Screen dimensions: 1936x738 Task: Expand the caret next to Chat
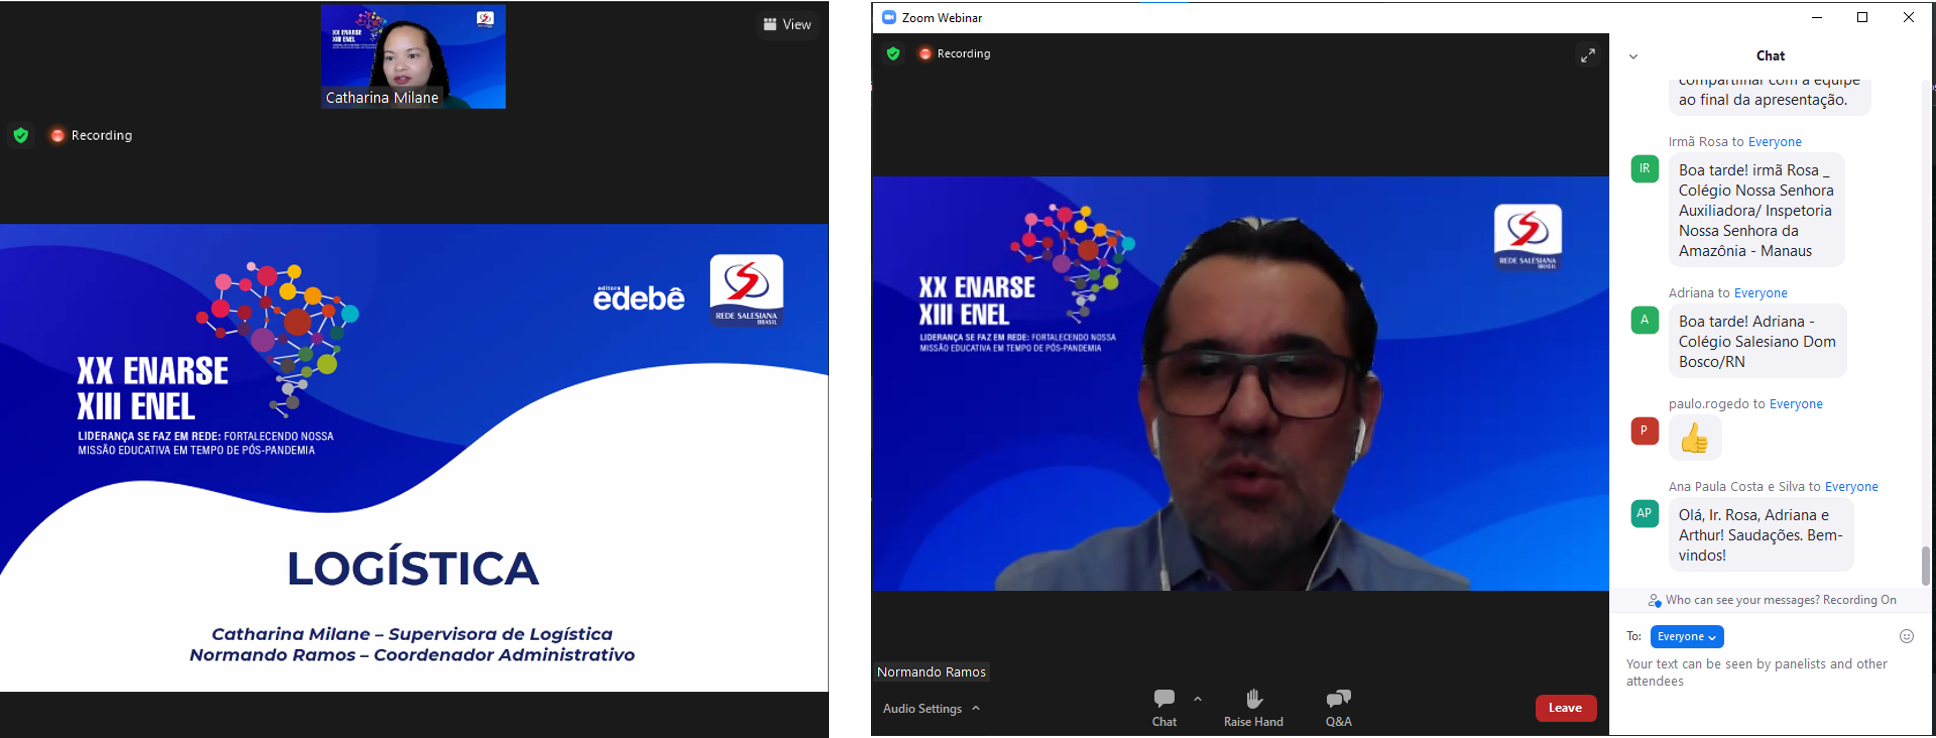pyautogui.click(x=1198, y=699)
